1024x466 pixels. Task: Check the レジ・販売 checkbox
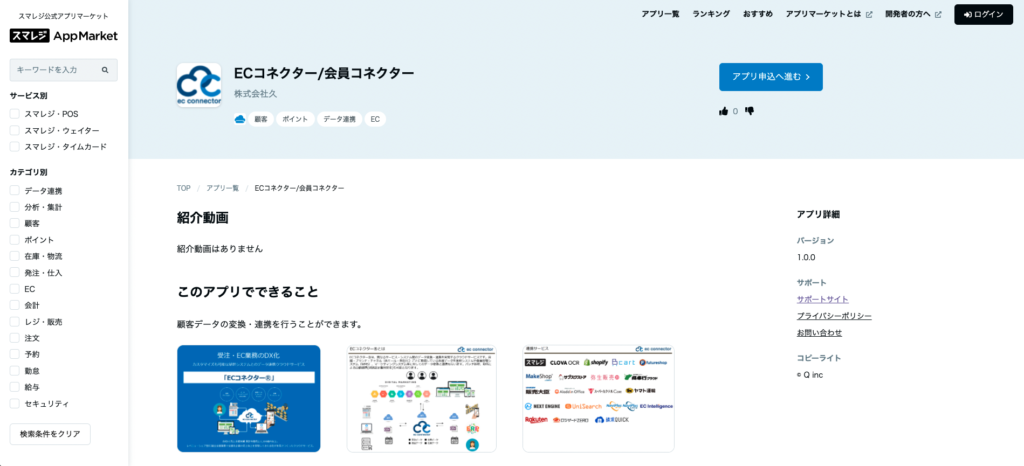14,322
